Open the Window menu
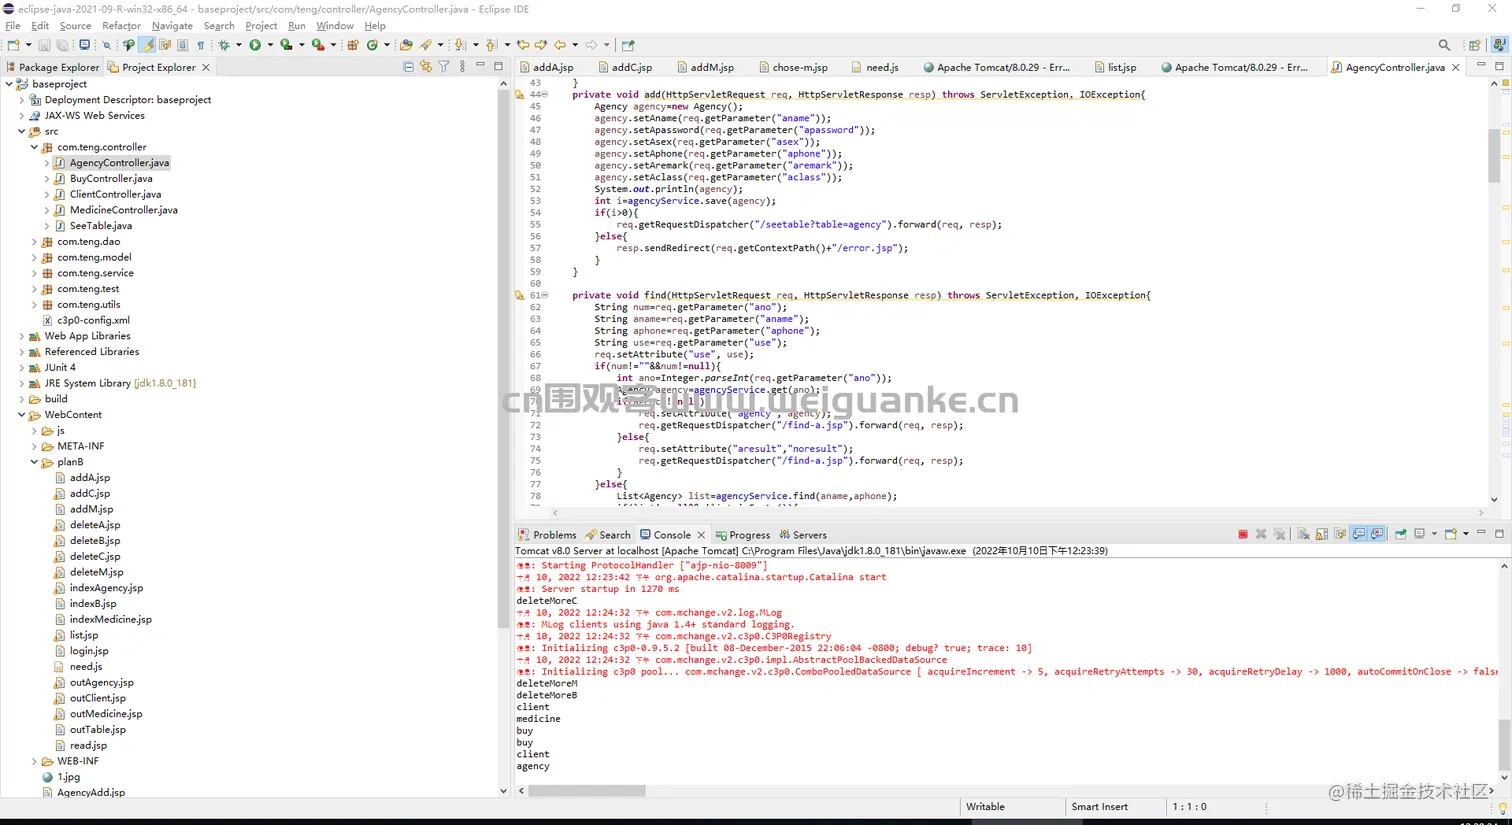 coord(335,26)
